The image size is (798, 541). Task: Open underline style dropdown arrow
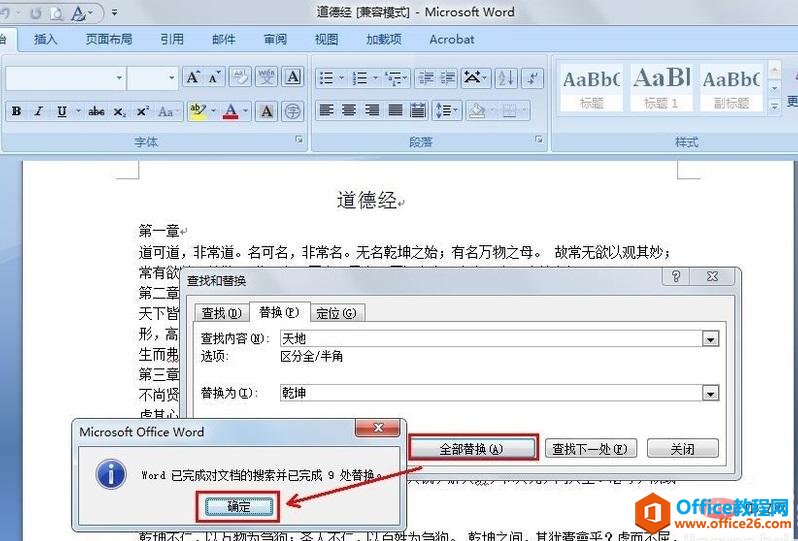click(x=78, y=111)
